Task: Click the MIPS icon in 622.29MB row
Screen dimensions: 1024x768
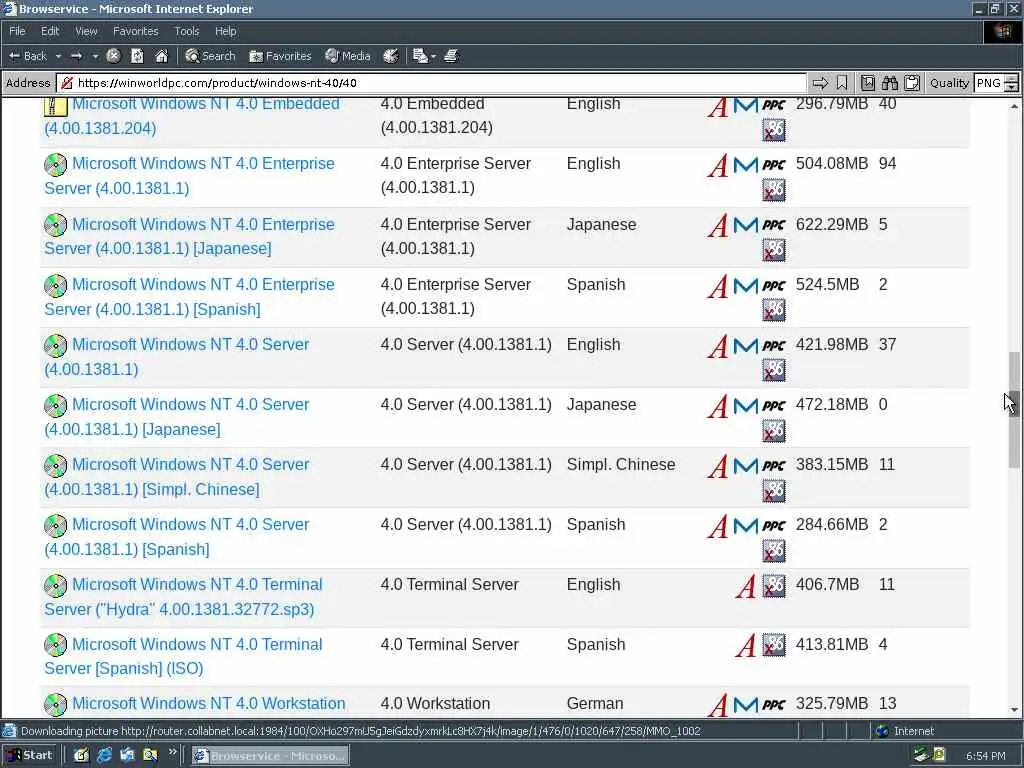Action: pyautogui.click(x=745, y=225)
